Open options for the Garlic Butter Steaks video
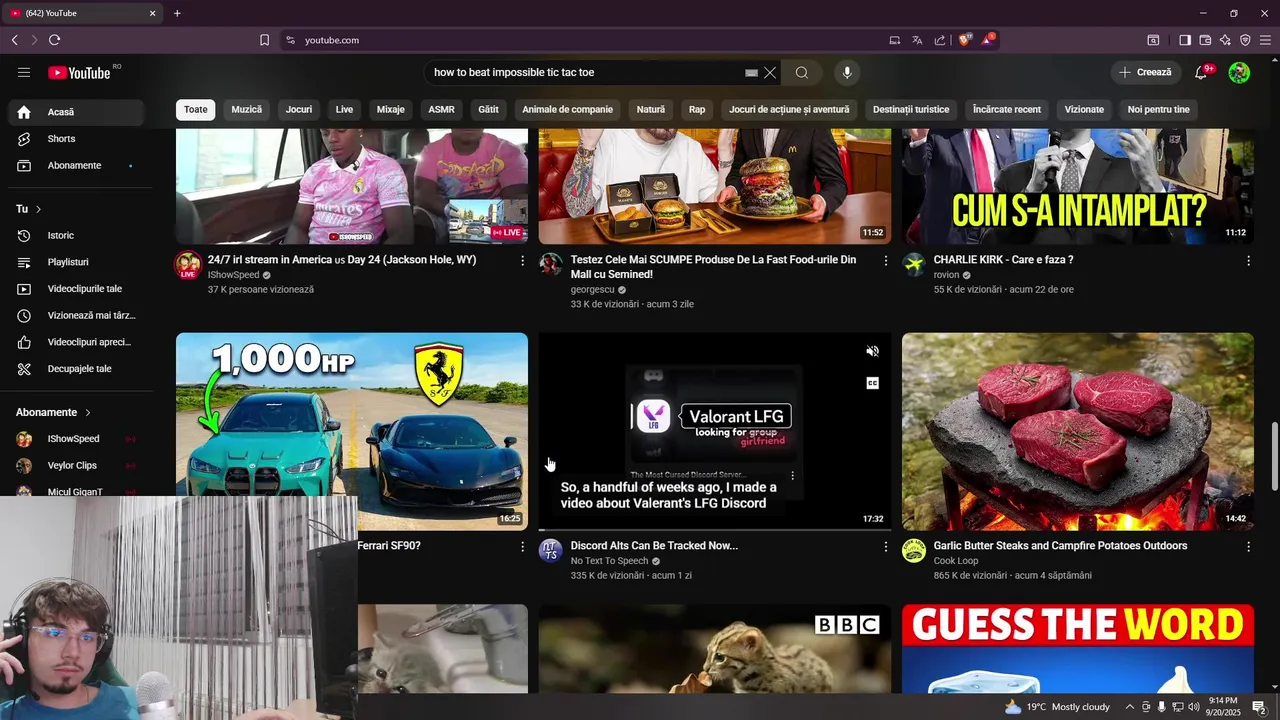The image size is (1280, 720). [1248, 547]
